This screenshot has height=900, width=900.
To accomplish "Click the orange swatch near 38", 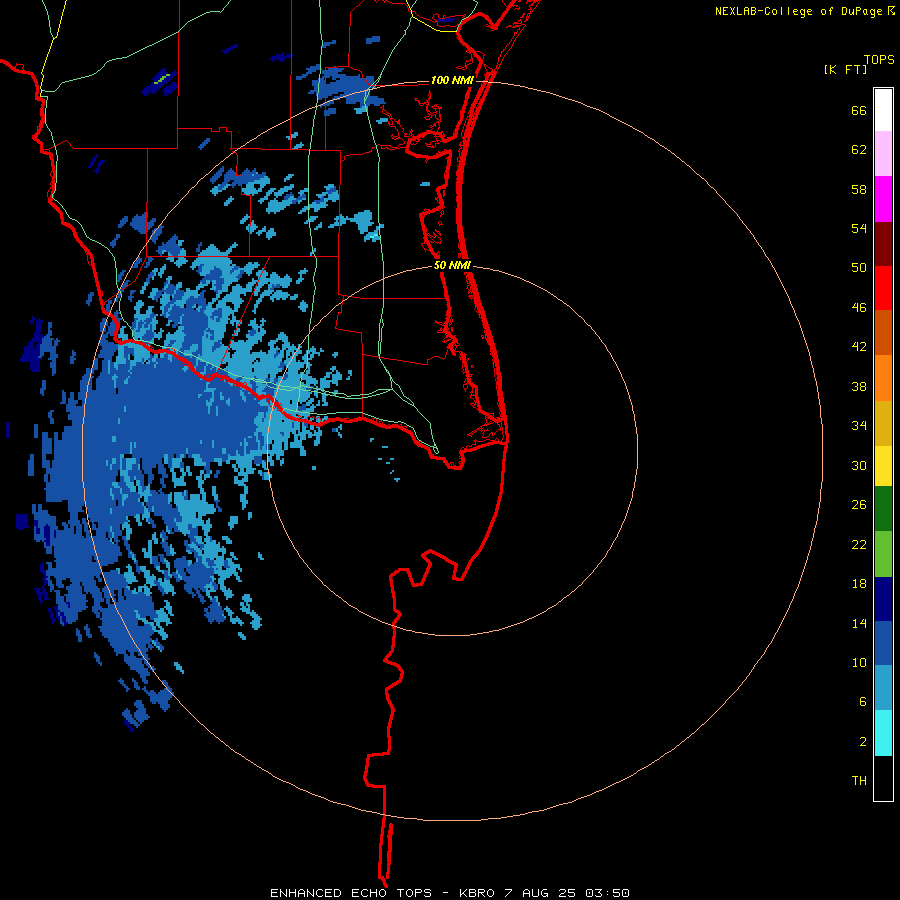I will 883,378.
